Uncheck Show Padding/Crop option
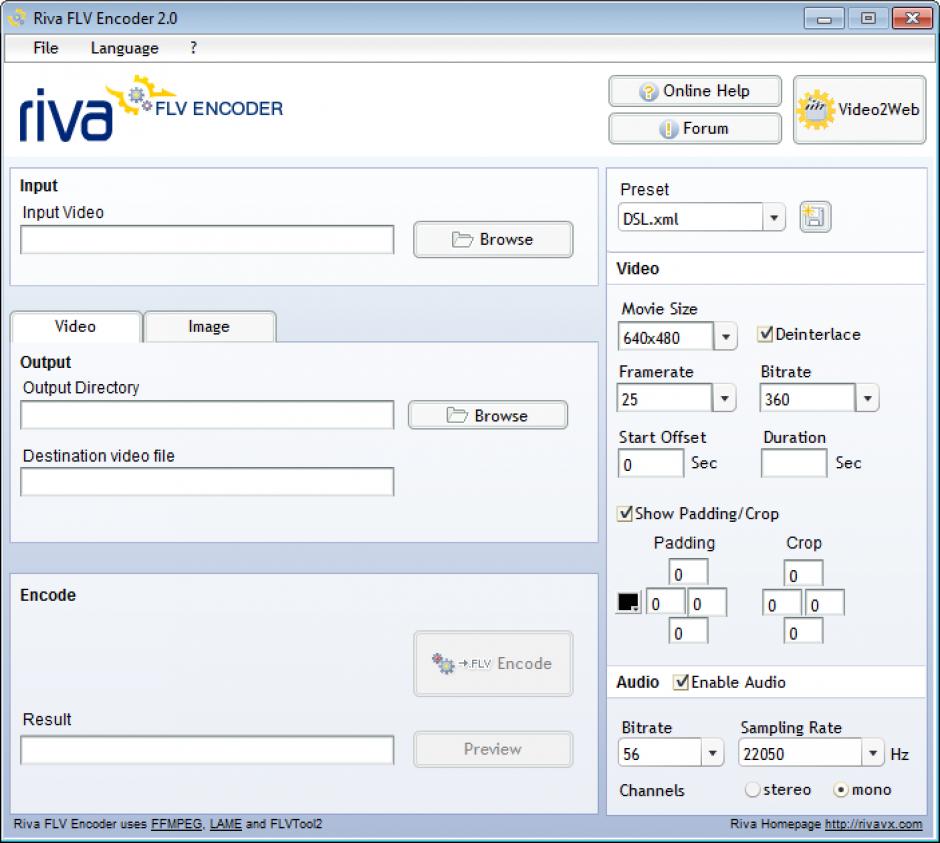Viewport: 940px width, 843px height. [626, 514]
